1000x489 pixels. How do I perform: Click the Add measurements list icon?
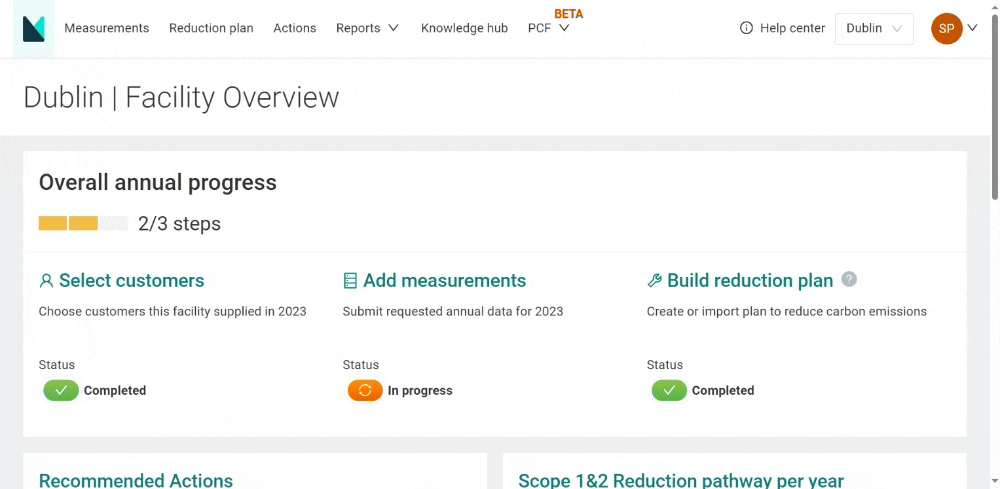(350, 281)
